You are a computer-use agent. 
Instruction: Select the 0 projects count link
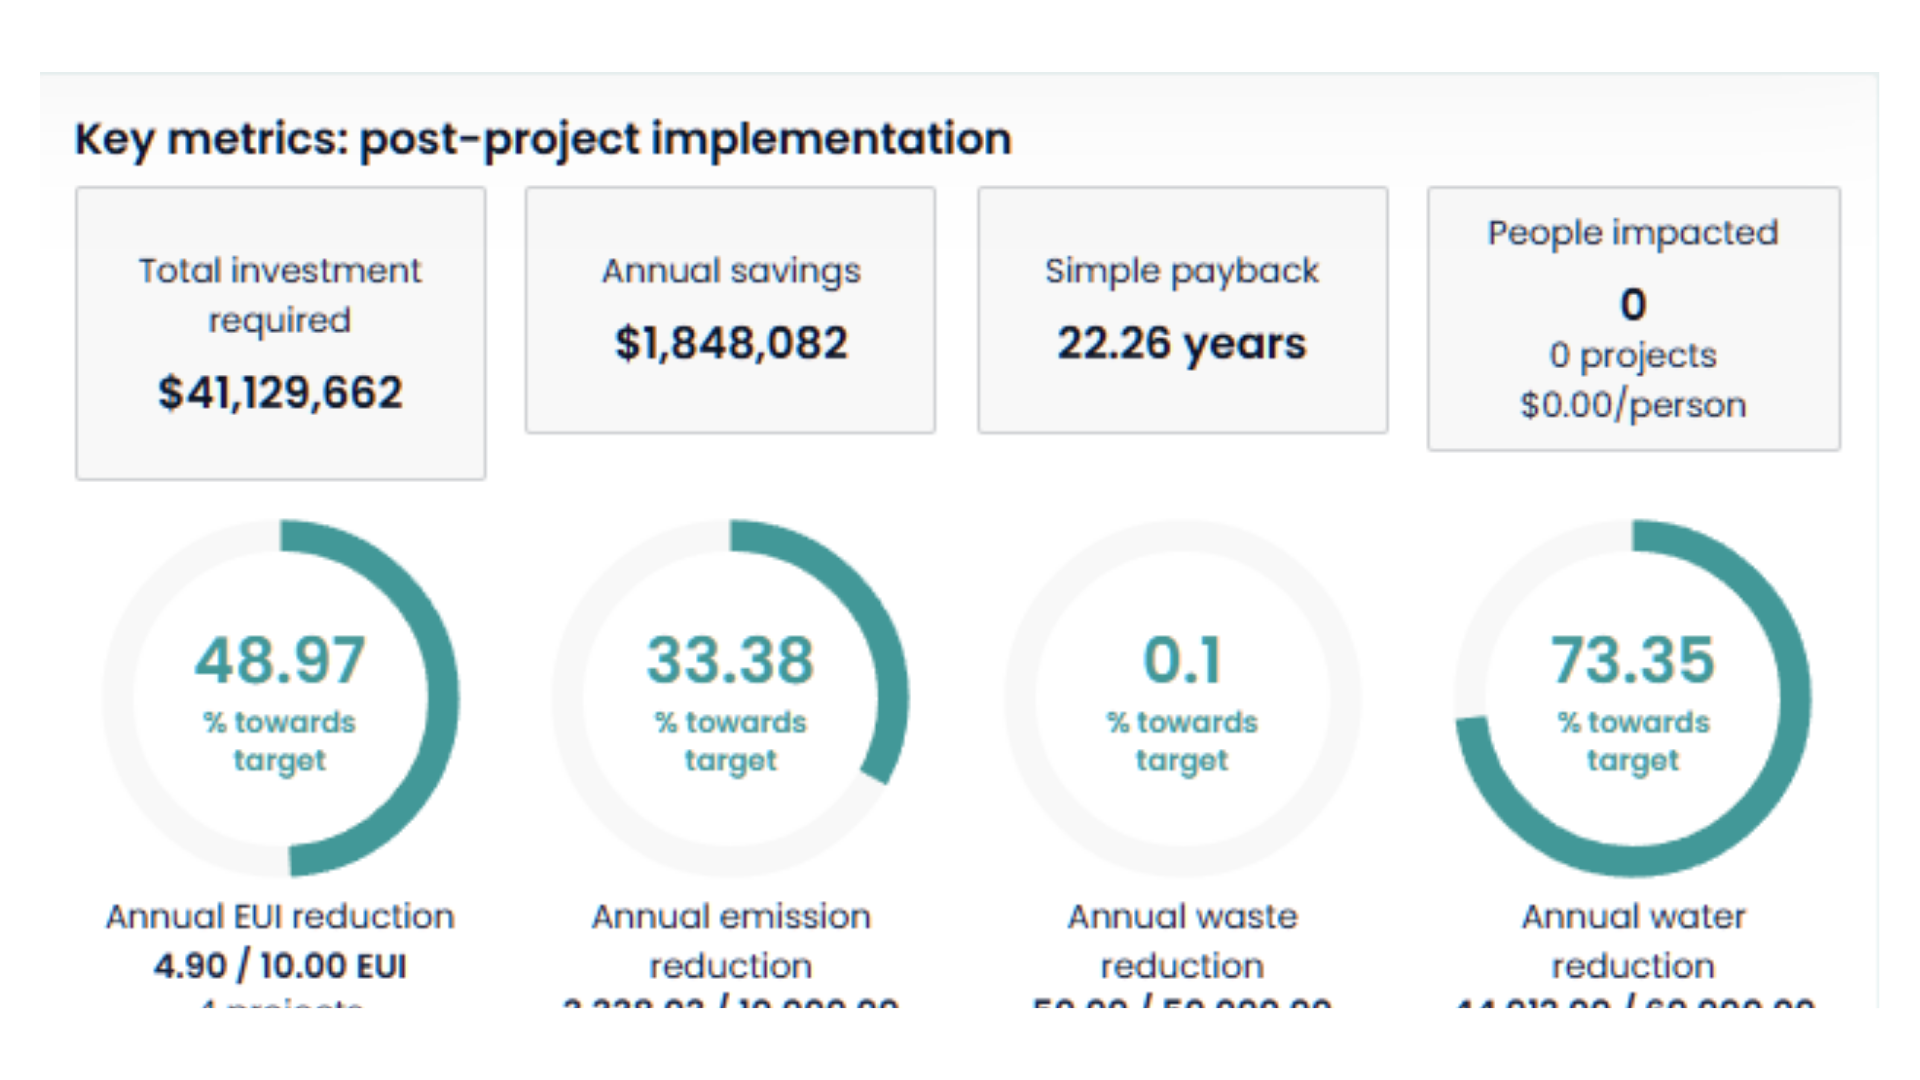(x=1634, y=355)
